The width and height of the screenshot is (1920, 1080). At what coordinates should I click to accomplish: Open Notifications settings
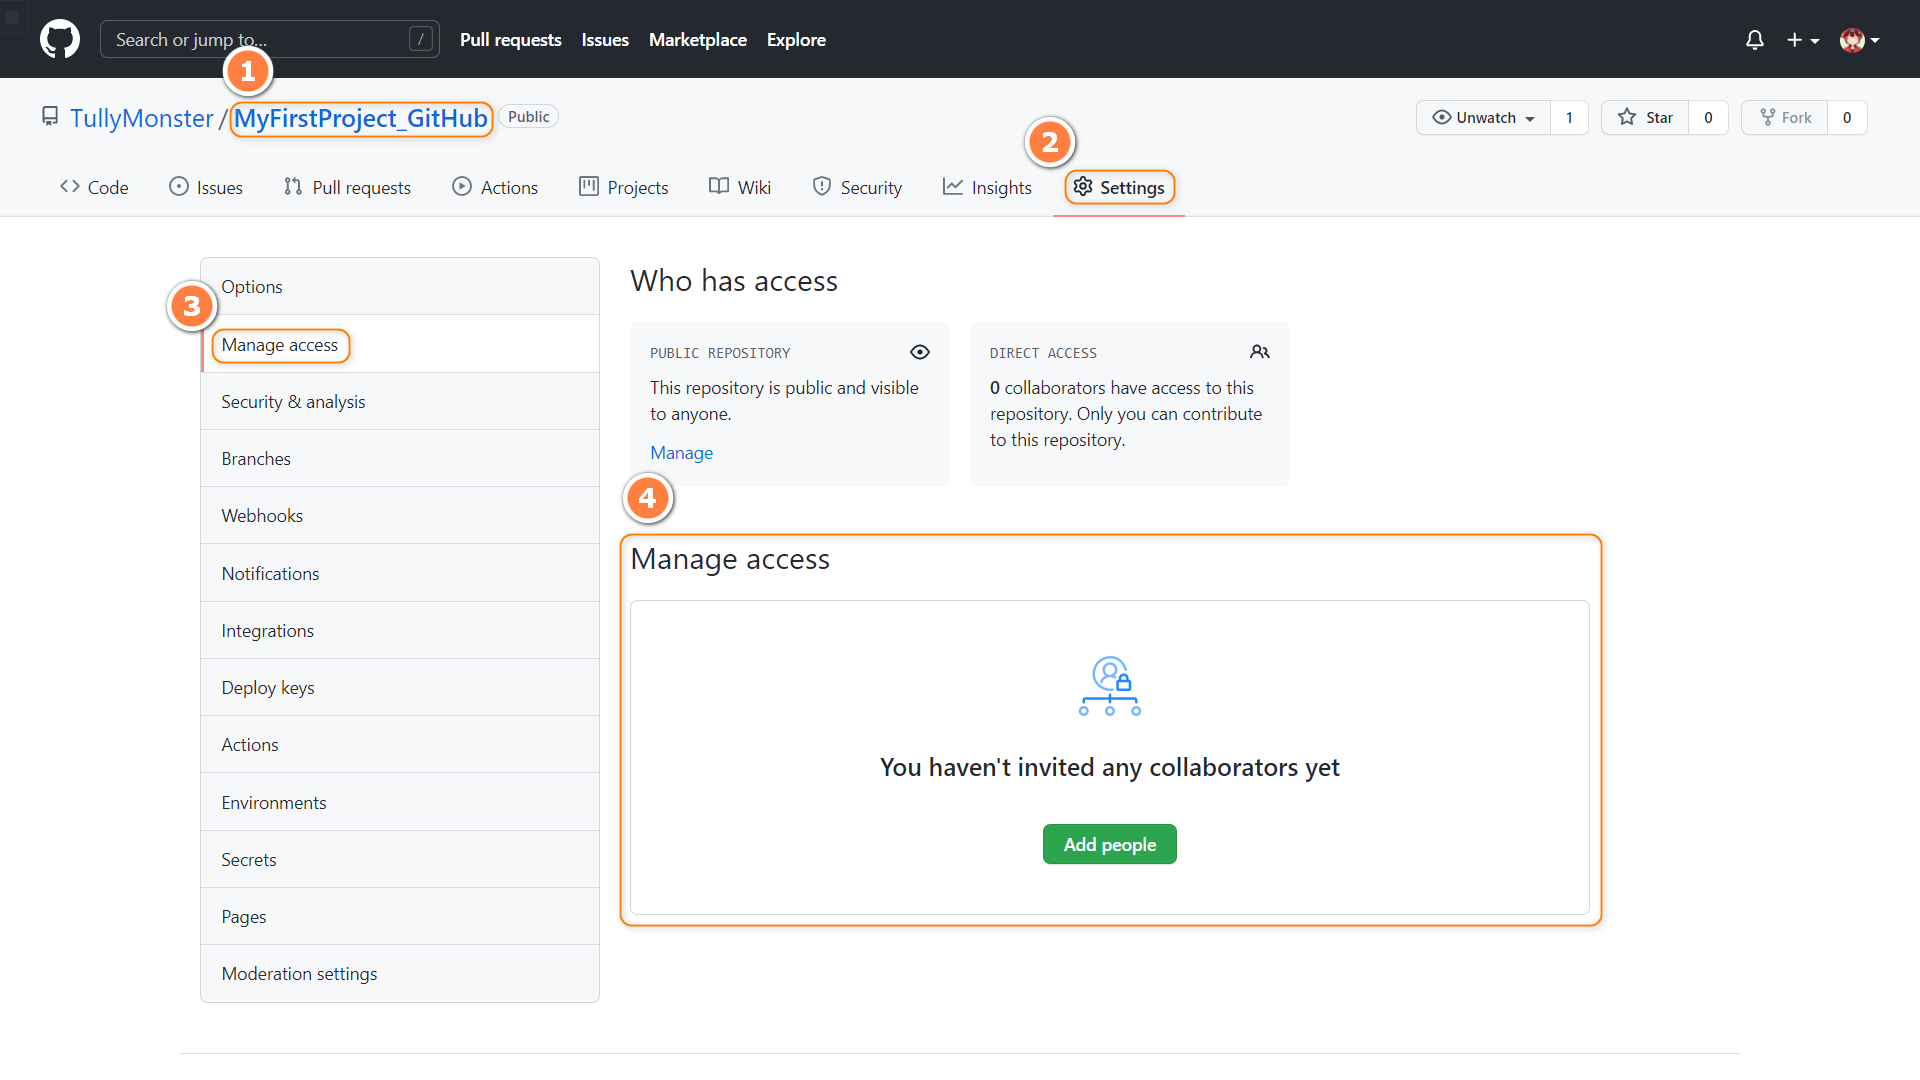point(400,573)
